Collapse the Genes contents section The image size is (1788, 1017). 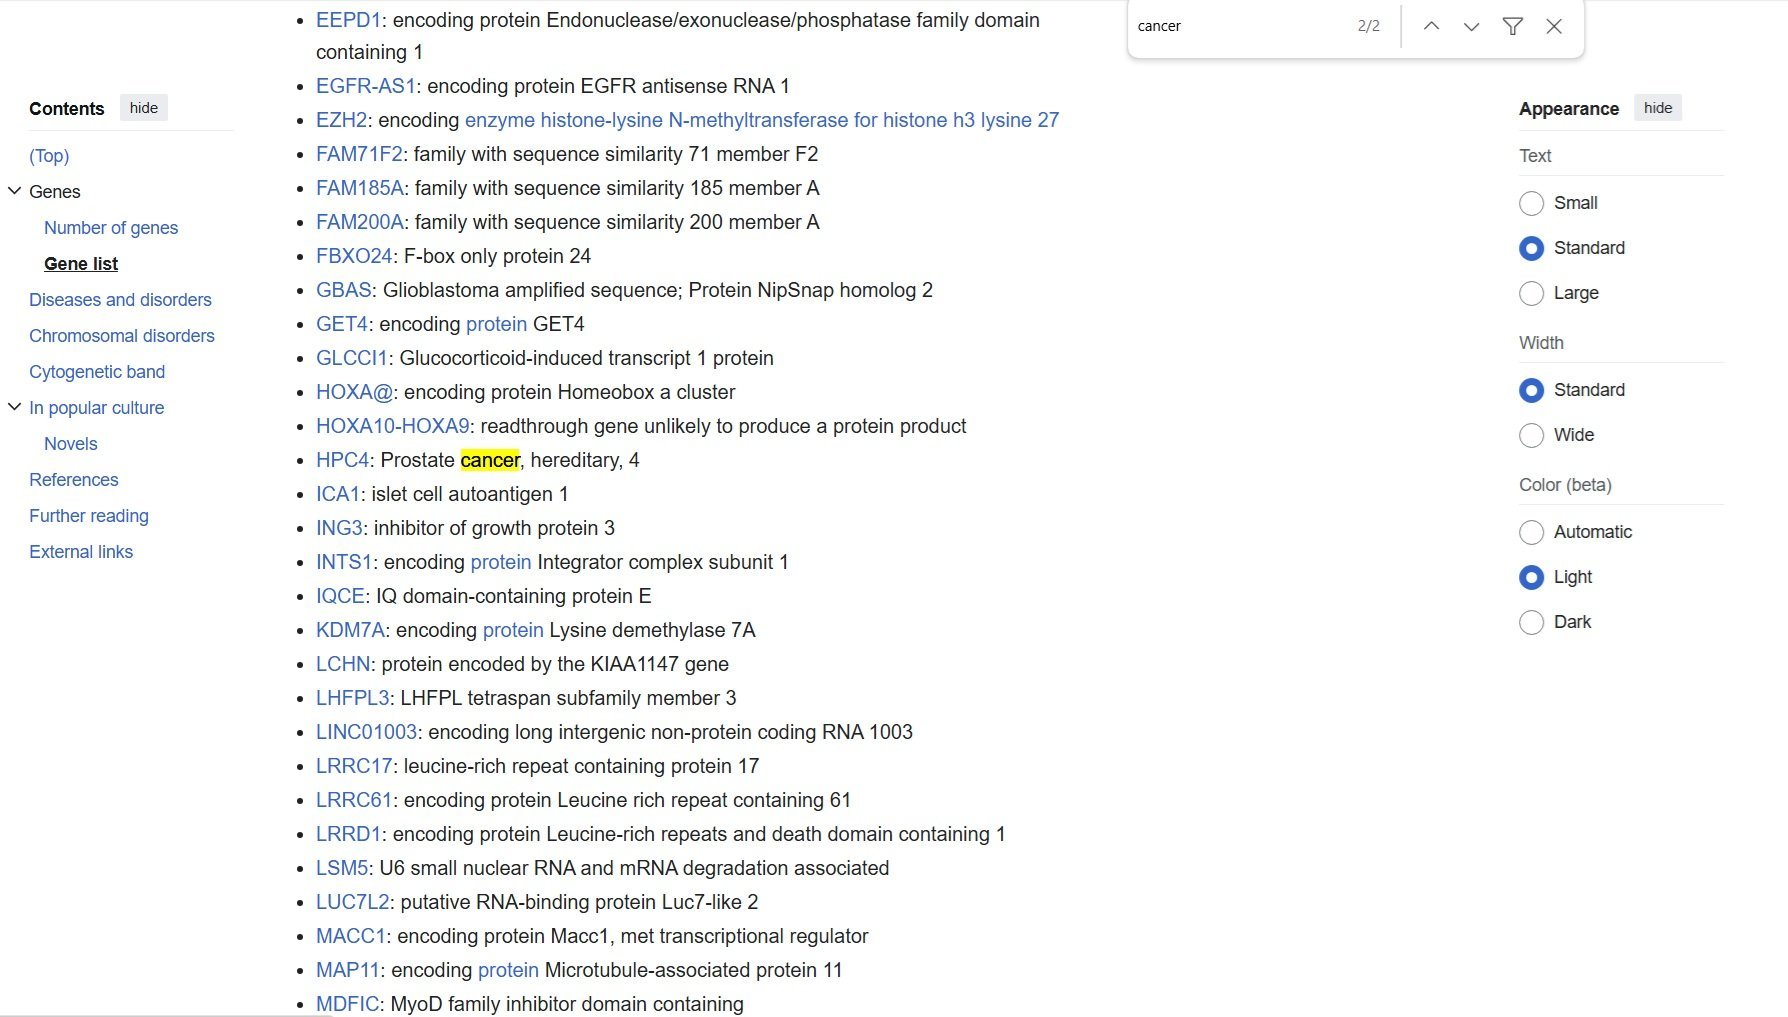15,191
